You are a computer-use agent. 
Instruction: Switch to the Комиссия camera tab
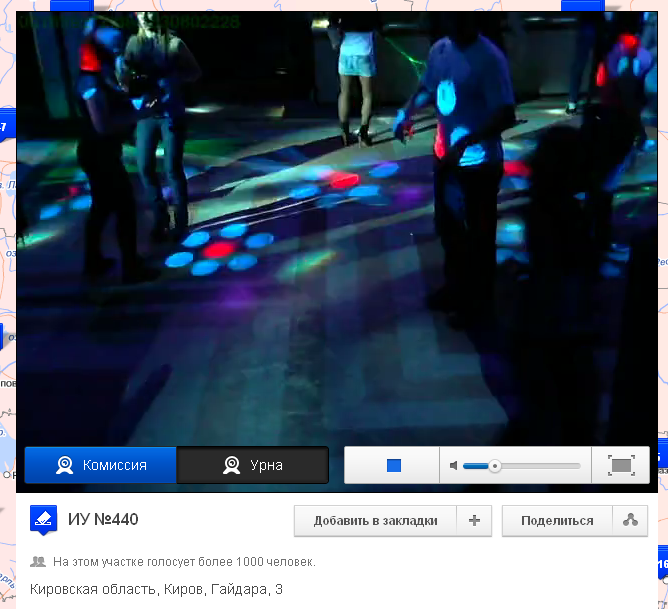100,465
